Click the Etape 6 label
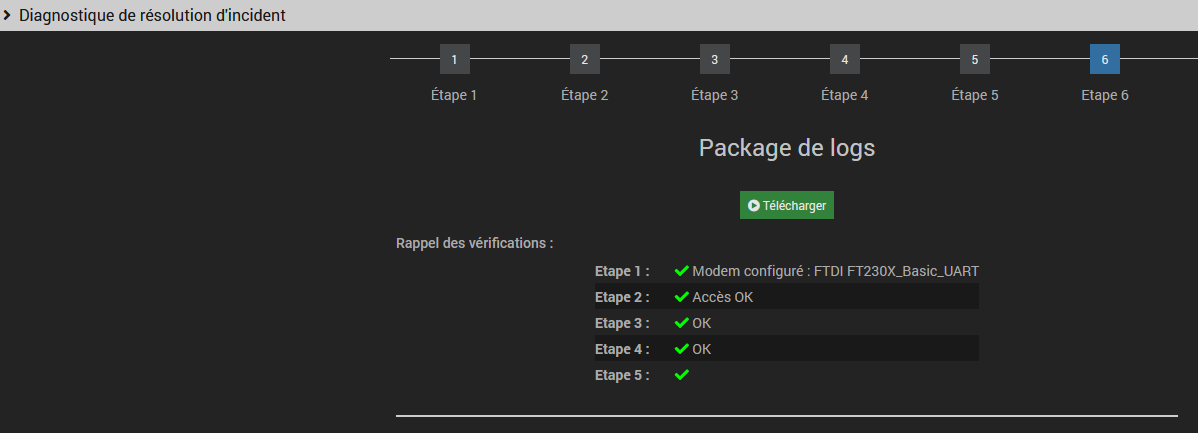Image resolution: width=1198 pixels, height=433 pixels. point(1104,96)
